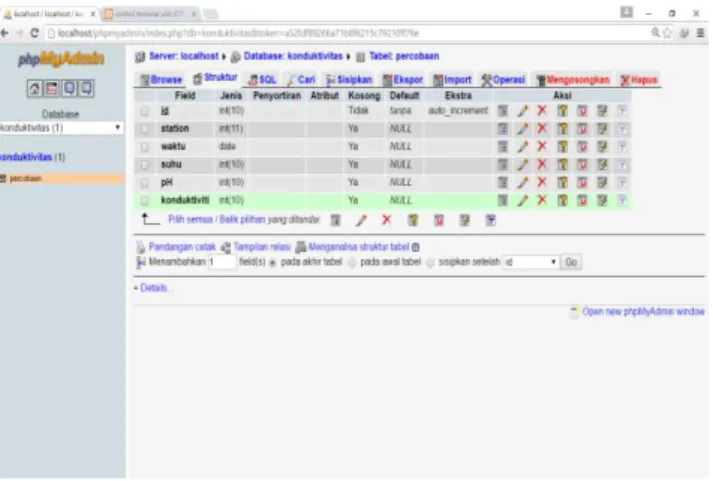713x481 pixels.
Task: Reload the page with browser refresh button
Action: coord(35,33)
